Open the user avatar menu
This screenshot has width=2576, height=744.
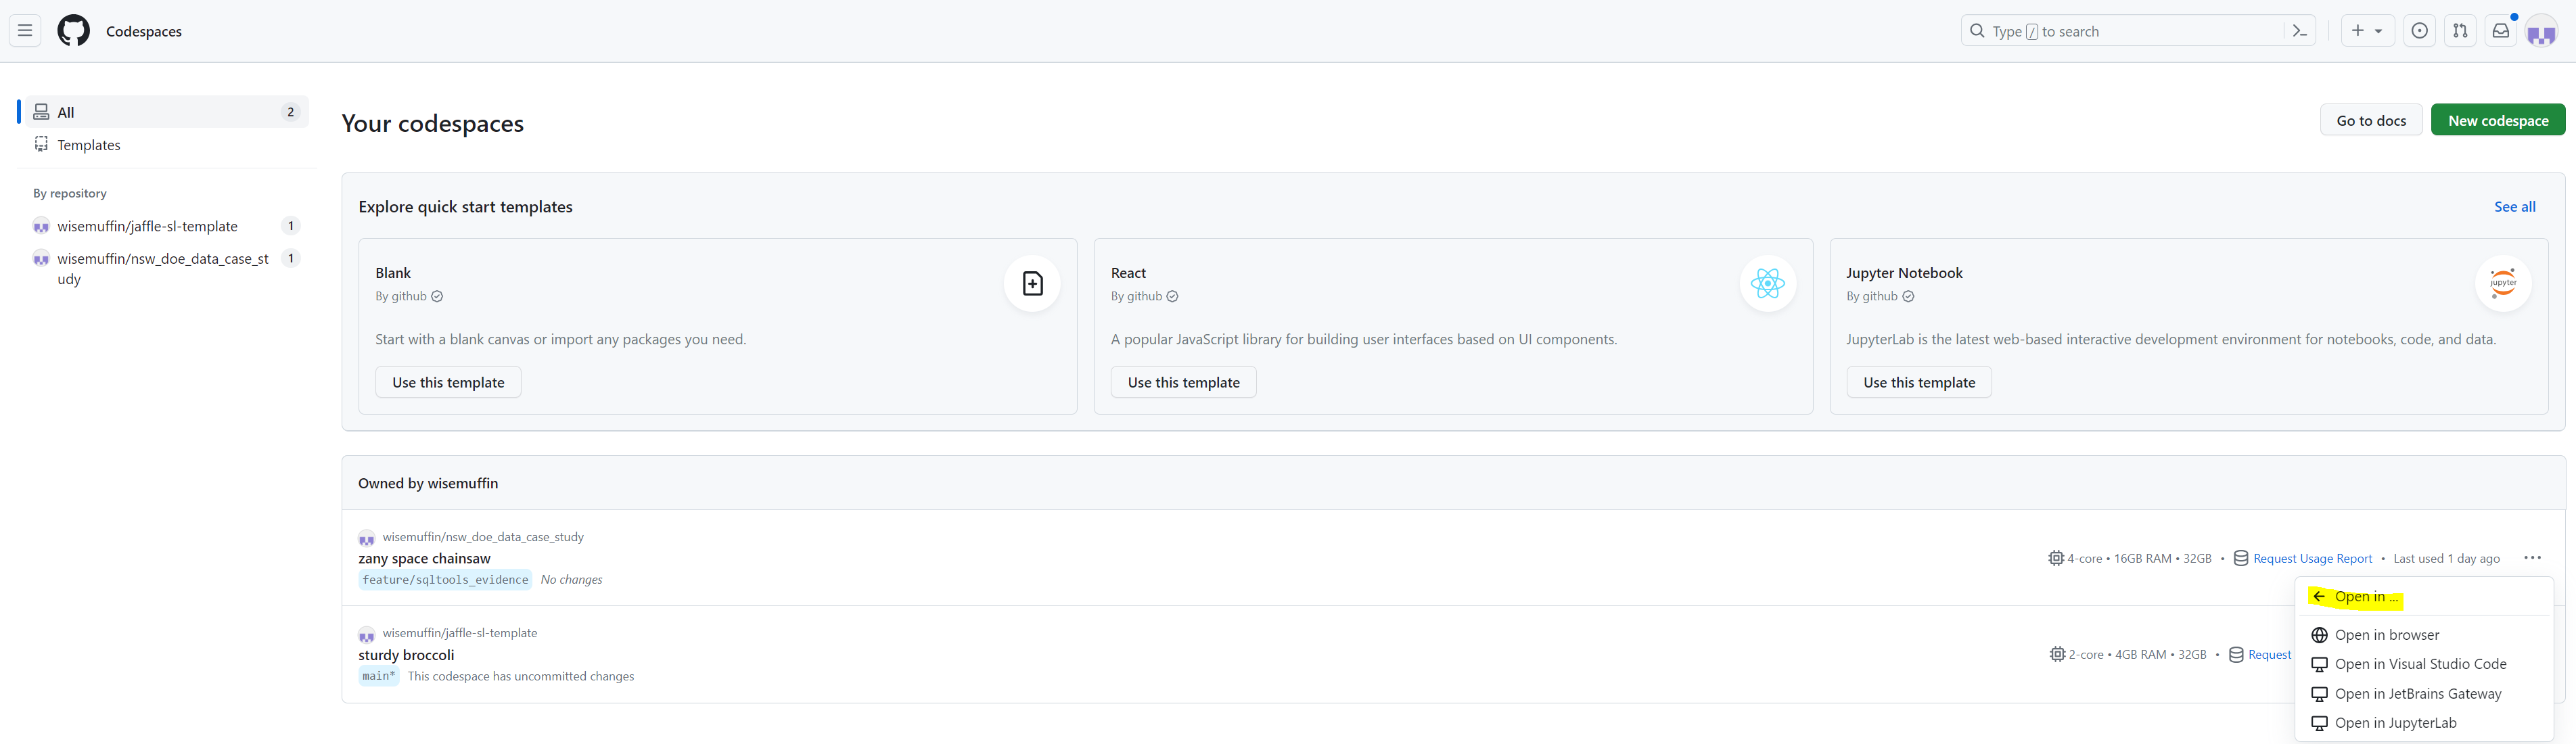[x=2541, y=32]
